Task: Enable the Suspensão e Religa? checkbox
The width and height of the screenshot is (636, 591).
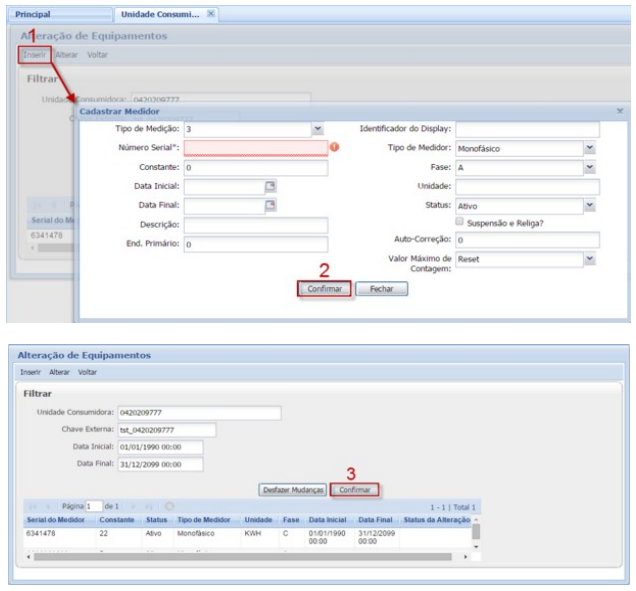Action: click(x=460, y=223)
